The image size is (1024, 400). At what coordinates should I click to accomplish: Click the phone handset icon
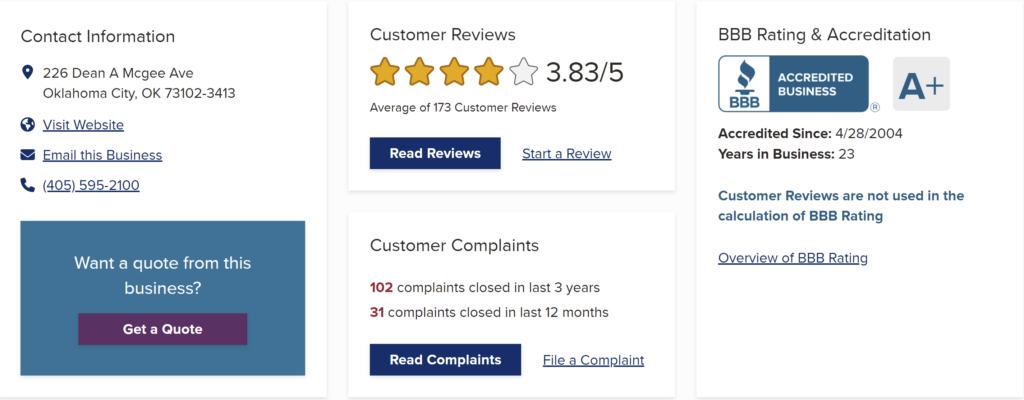pyautogui.click(x=27, y=186)
